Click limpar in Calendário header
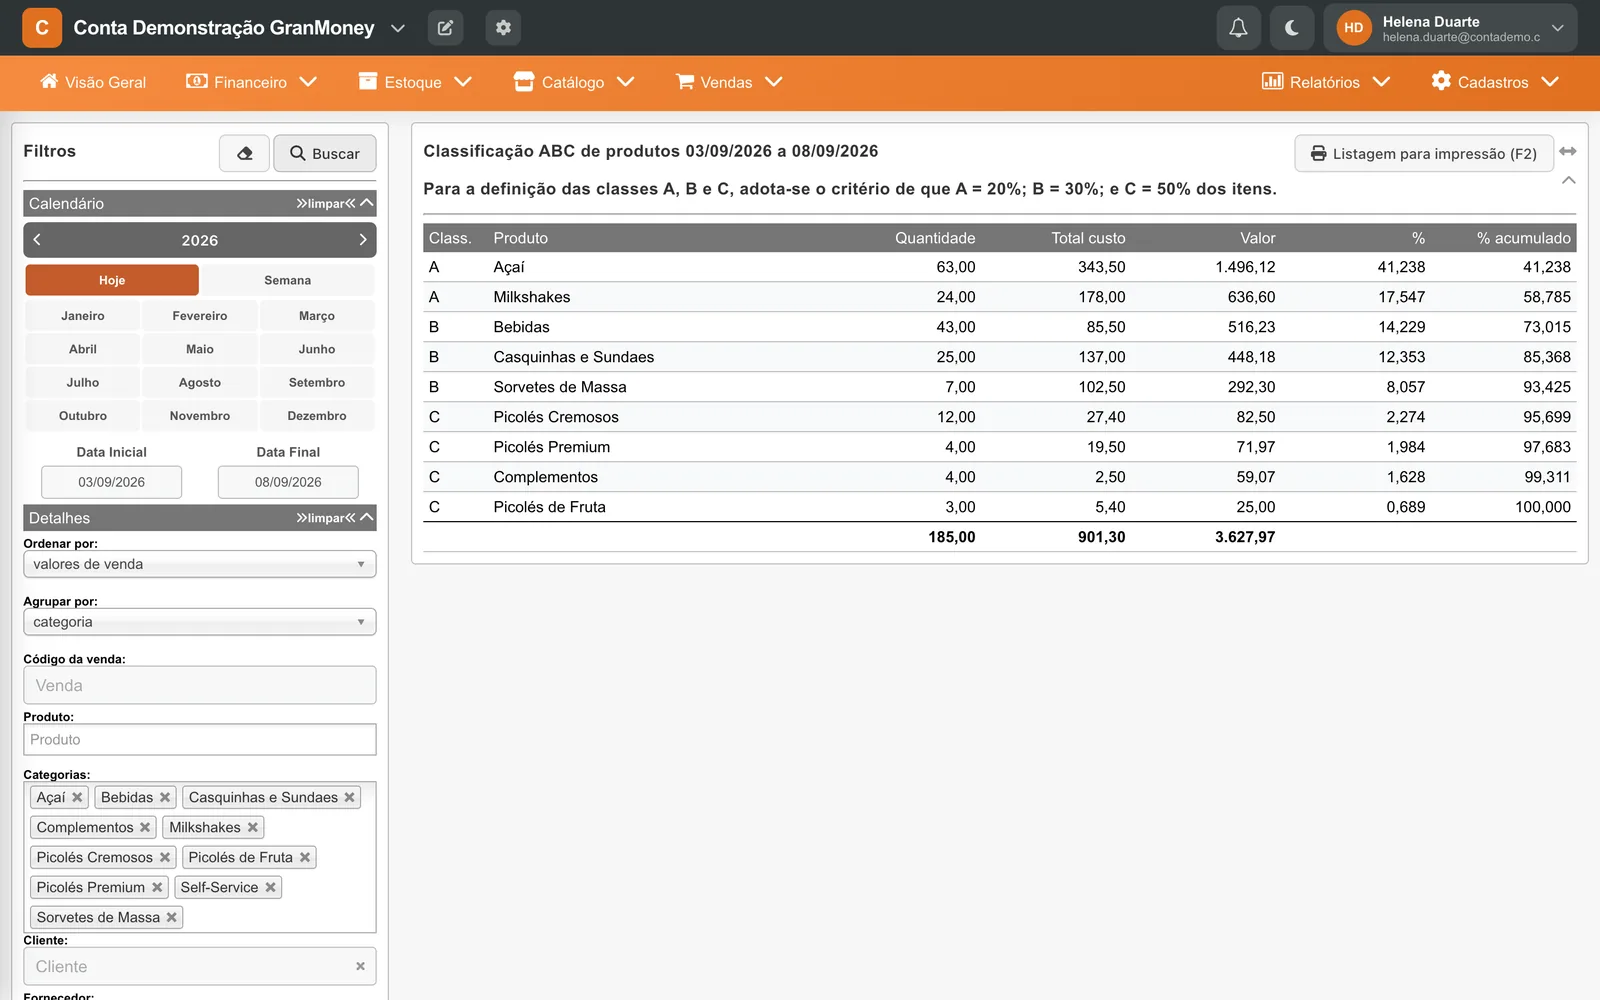This screenshot has width=1600, height=1000. 326,203
